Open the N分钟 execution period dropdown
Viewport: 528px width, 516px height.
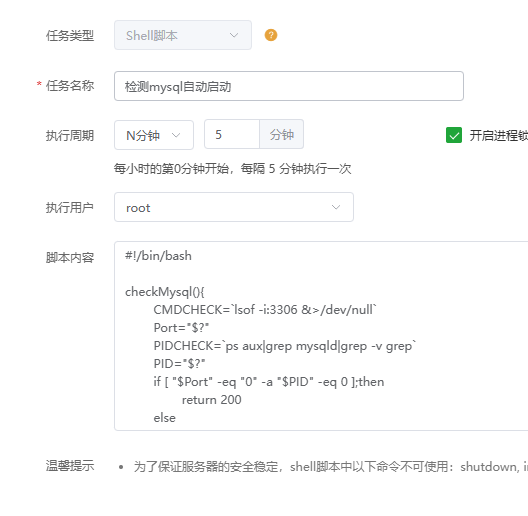tap(154, 135)
